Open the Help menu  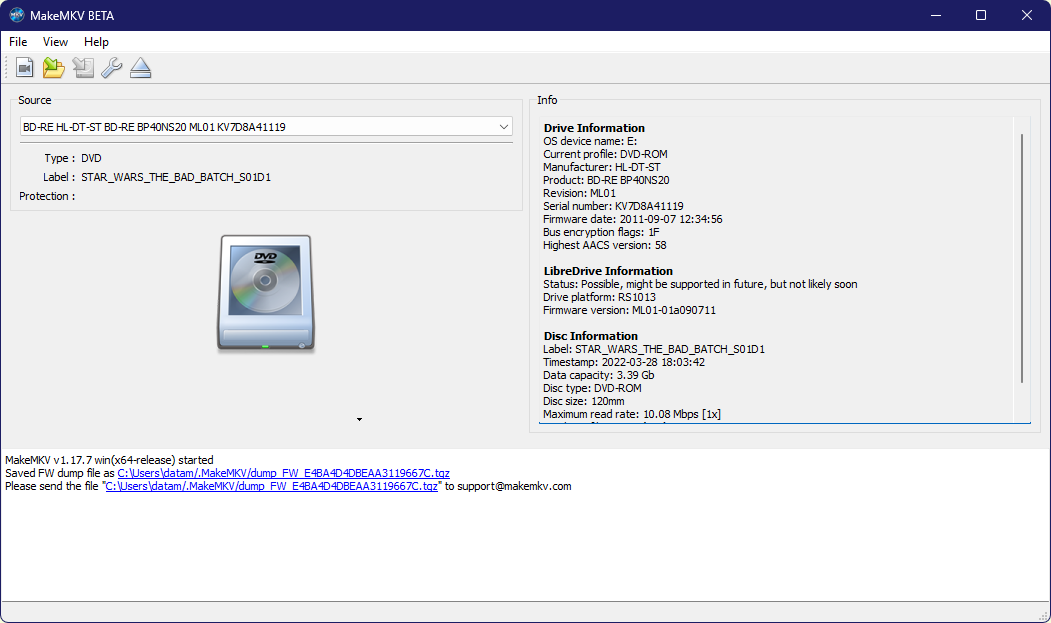click(96, 42)
